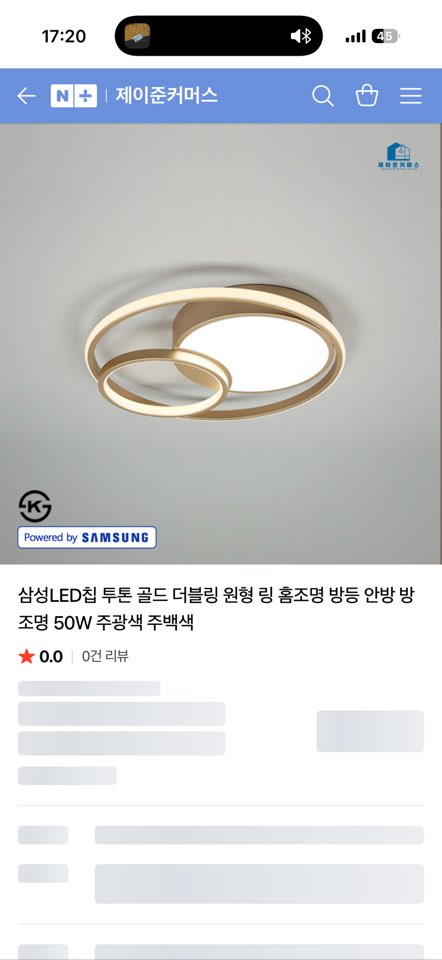The image size is (442, 960).
Task: Tap the battery indicator showing 45
Action: tap(385, 36)
